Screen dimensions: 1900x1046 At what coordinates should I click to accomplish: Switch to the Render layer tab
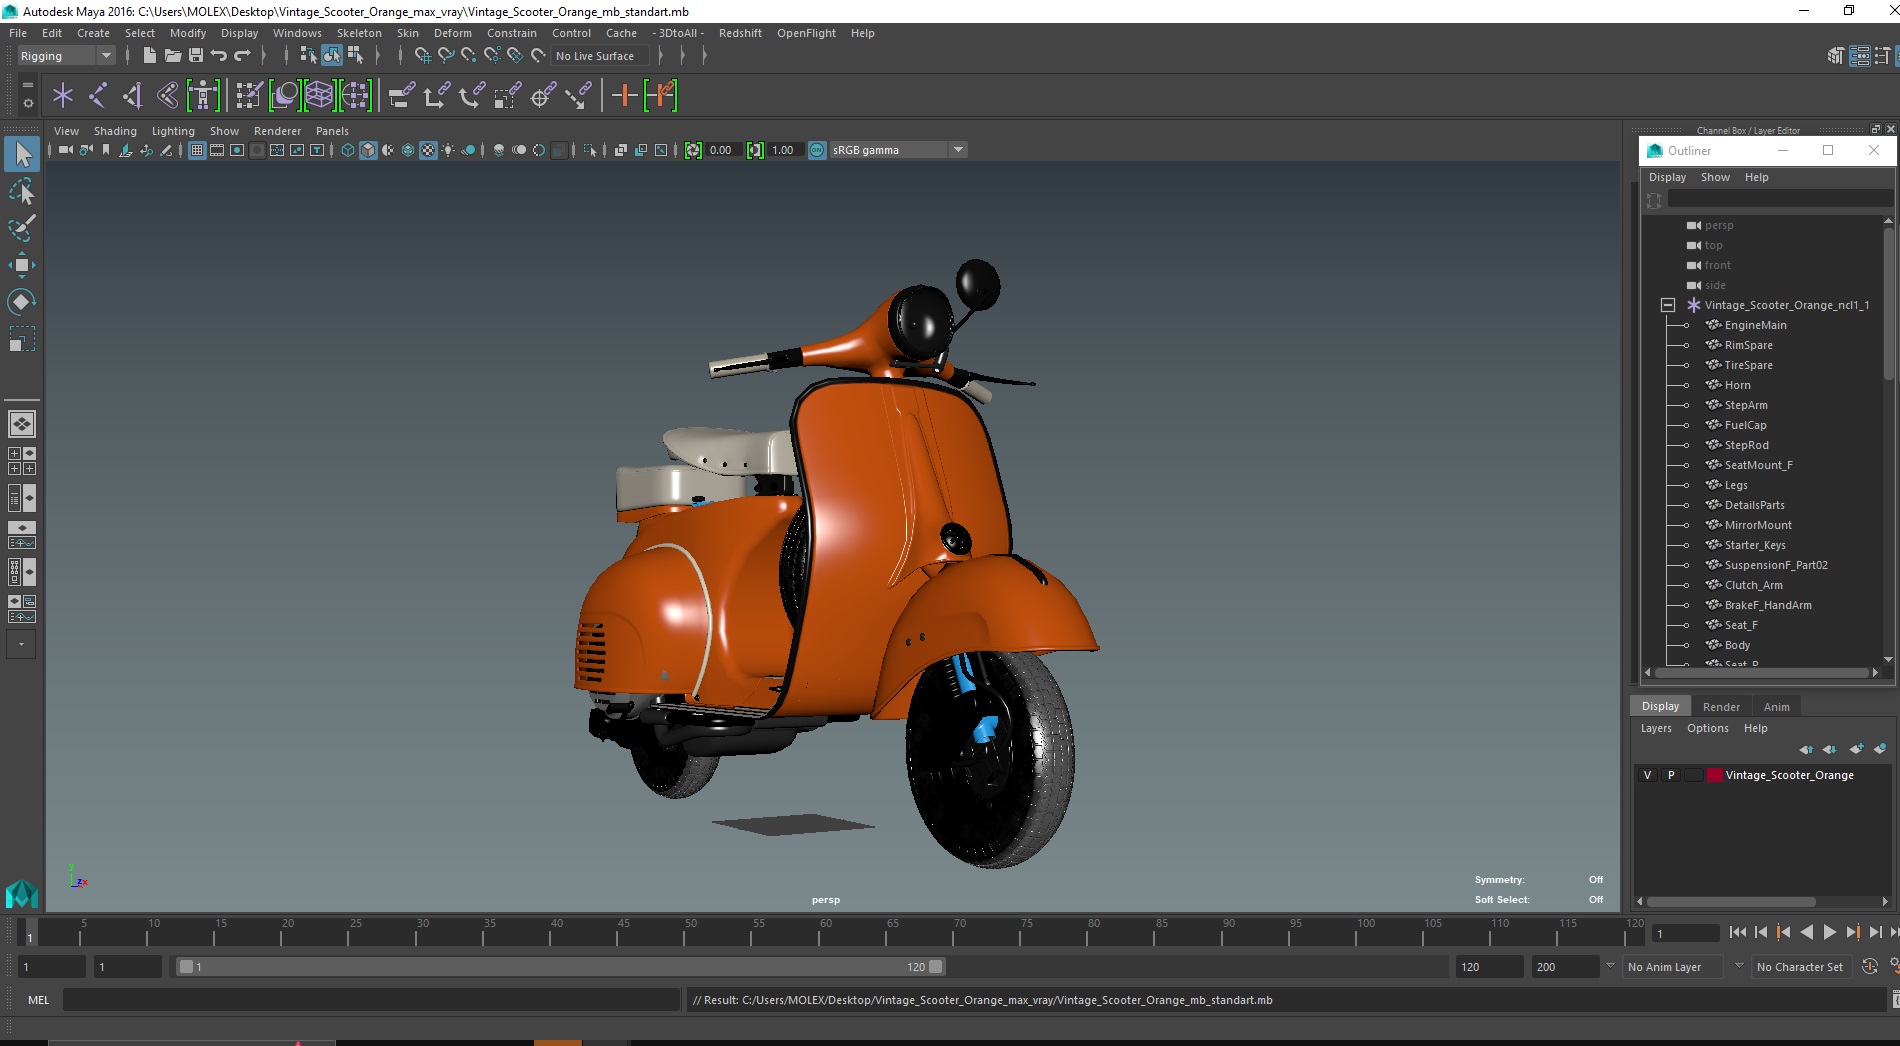pos(1721,706)
